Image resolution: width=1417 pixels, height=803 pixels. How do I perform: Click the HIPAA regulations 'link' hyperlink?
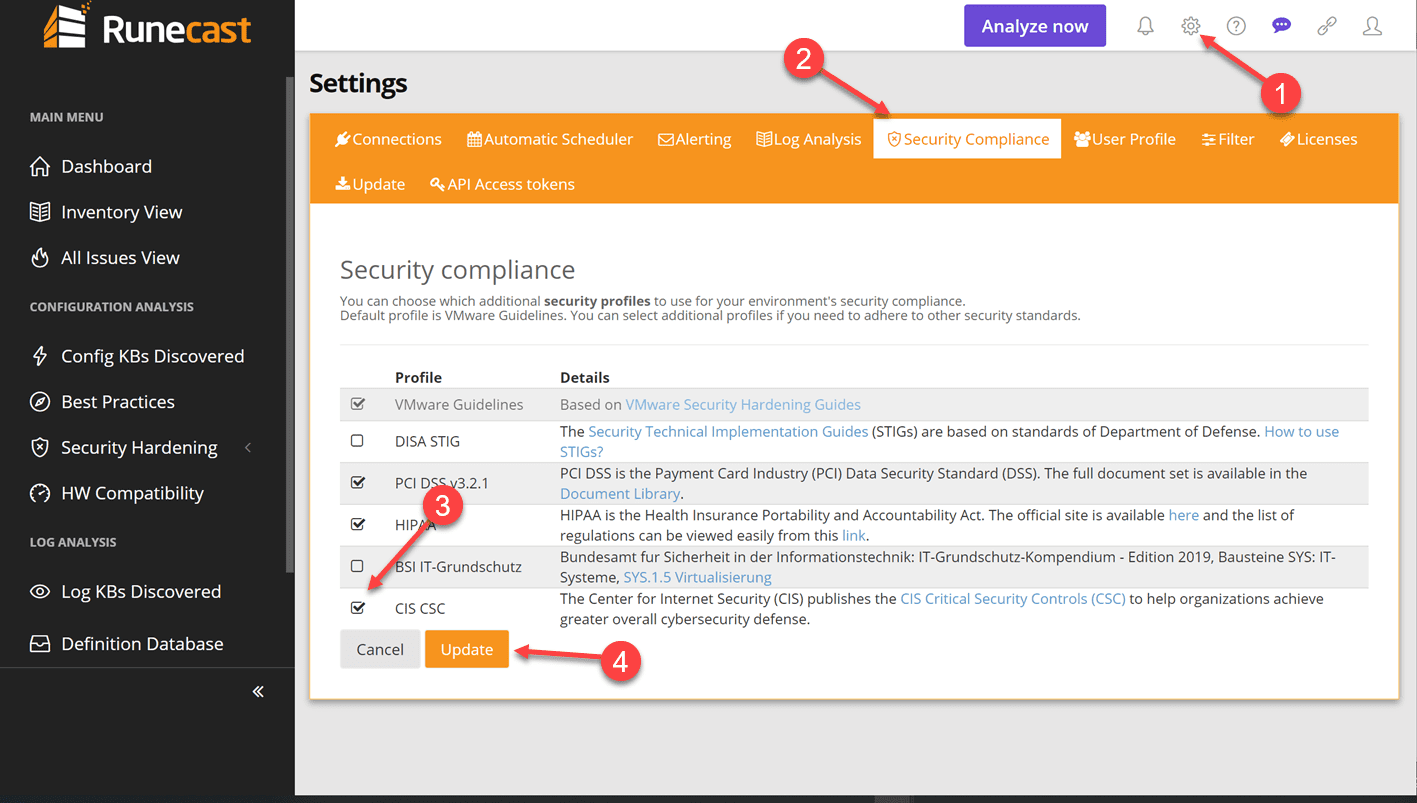tap(853, 536)
